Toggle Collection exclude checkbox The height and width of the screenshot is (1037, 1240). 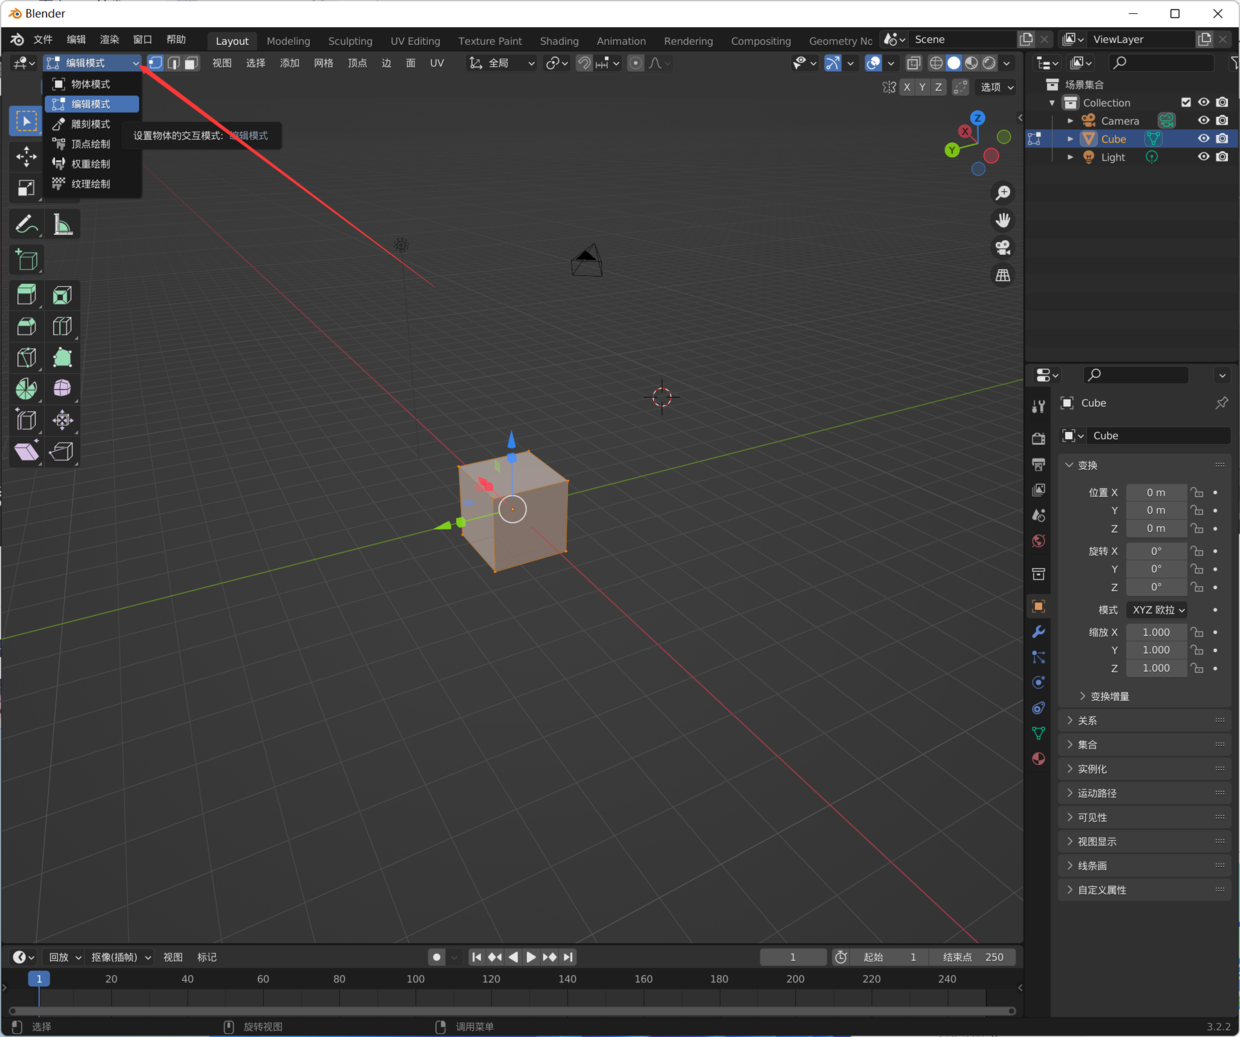coord(1186,102)
